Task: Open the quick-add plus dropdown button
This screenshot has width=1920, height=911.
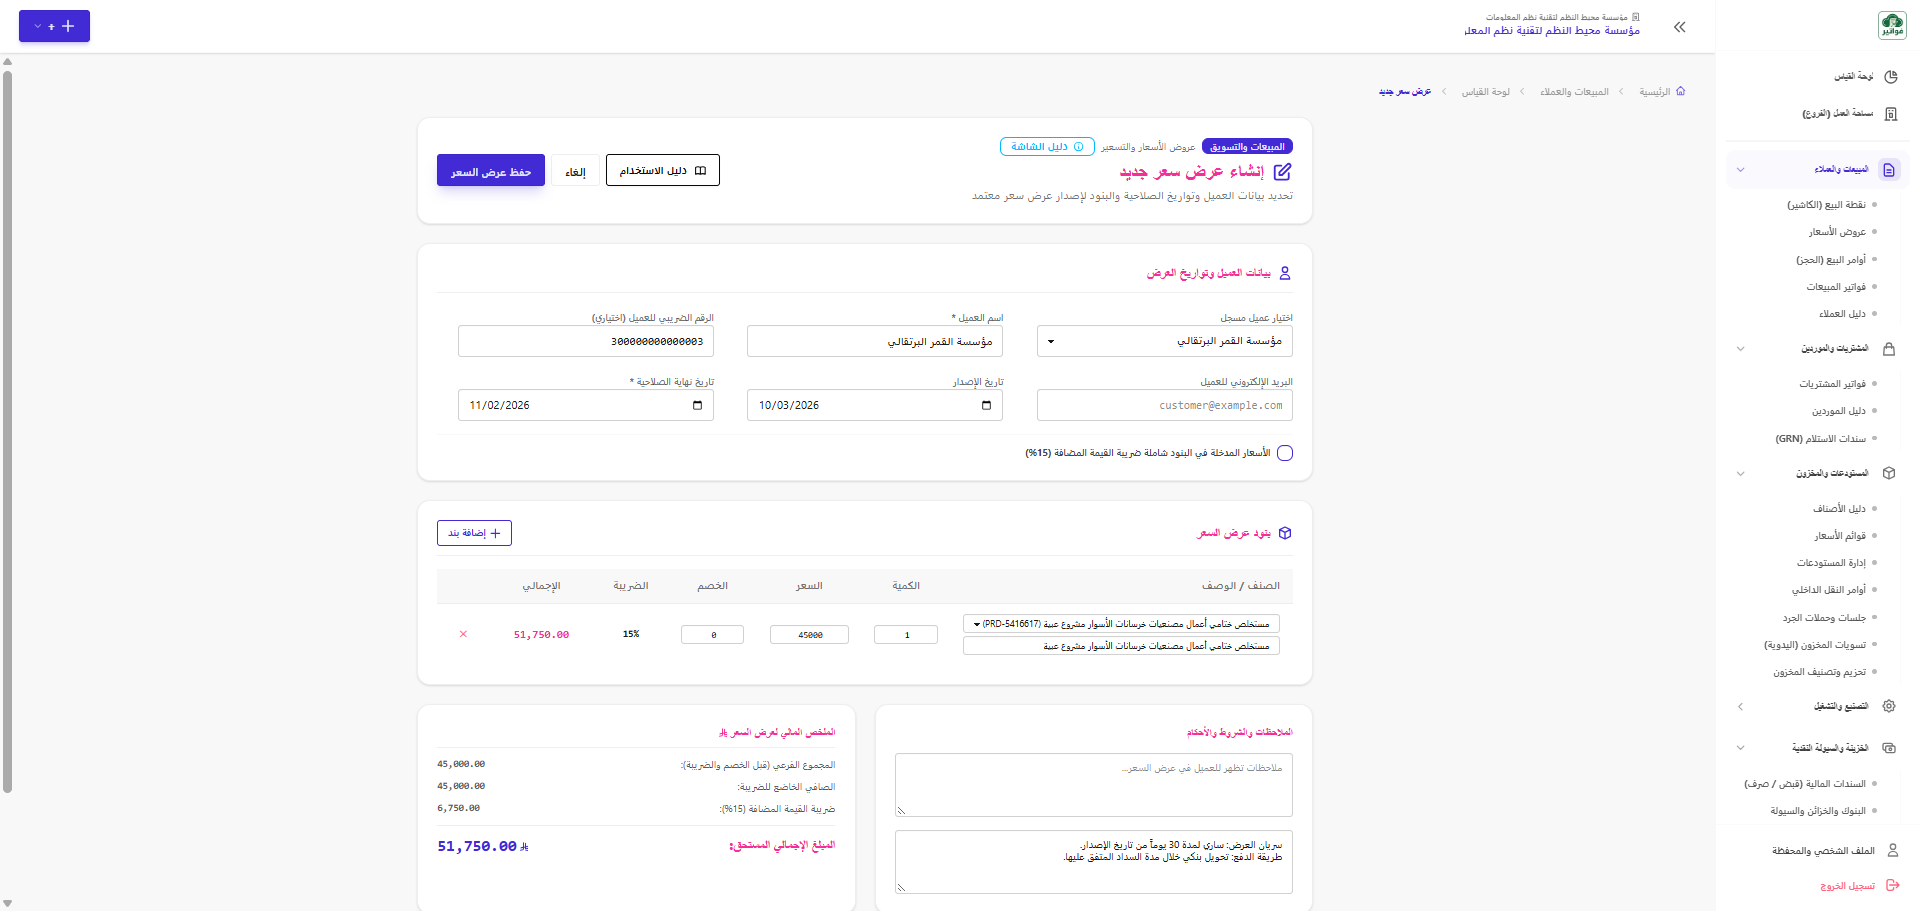Action: click(x=54, y=26)
